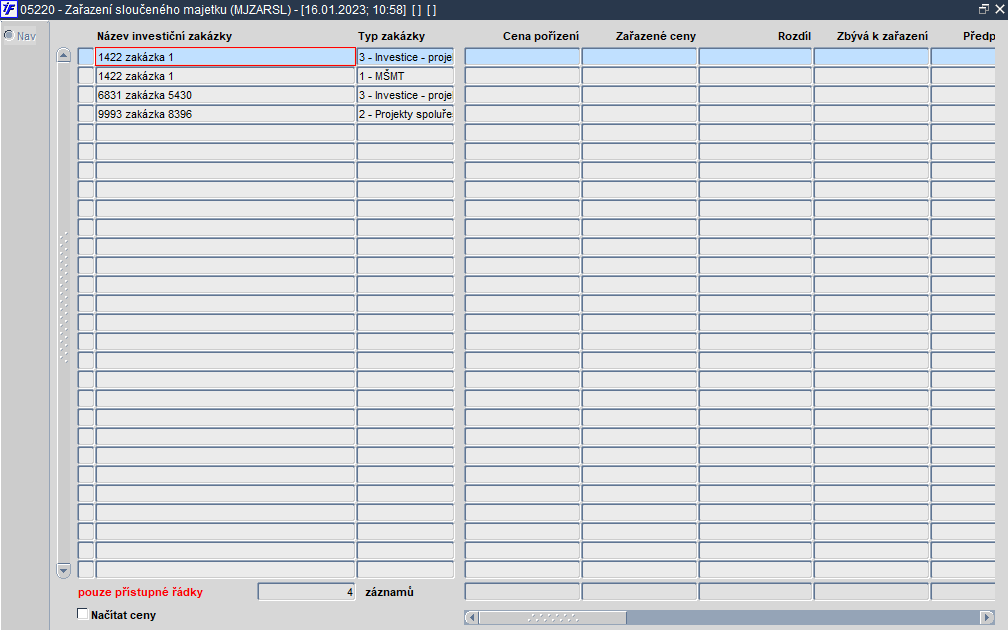Select the '9993 zakázka 8396' row
Screen dimensions: 1008x630
(x=226, y=114)
